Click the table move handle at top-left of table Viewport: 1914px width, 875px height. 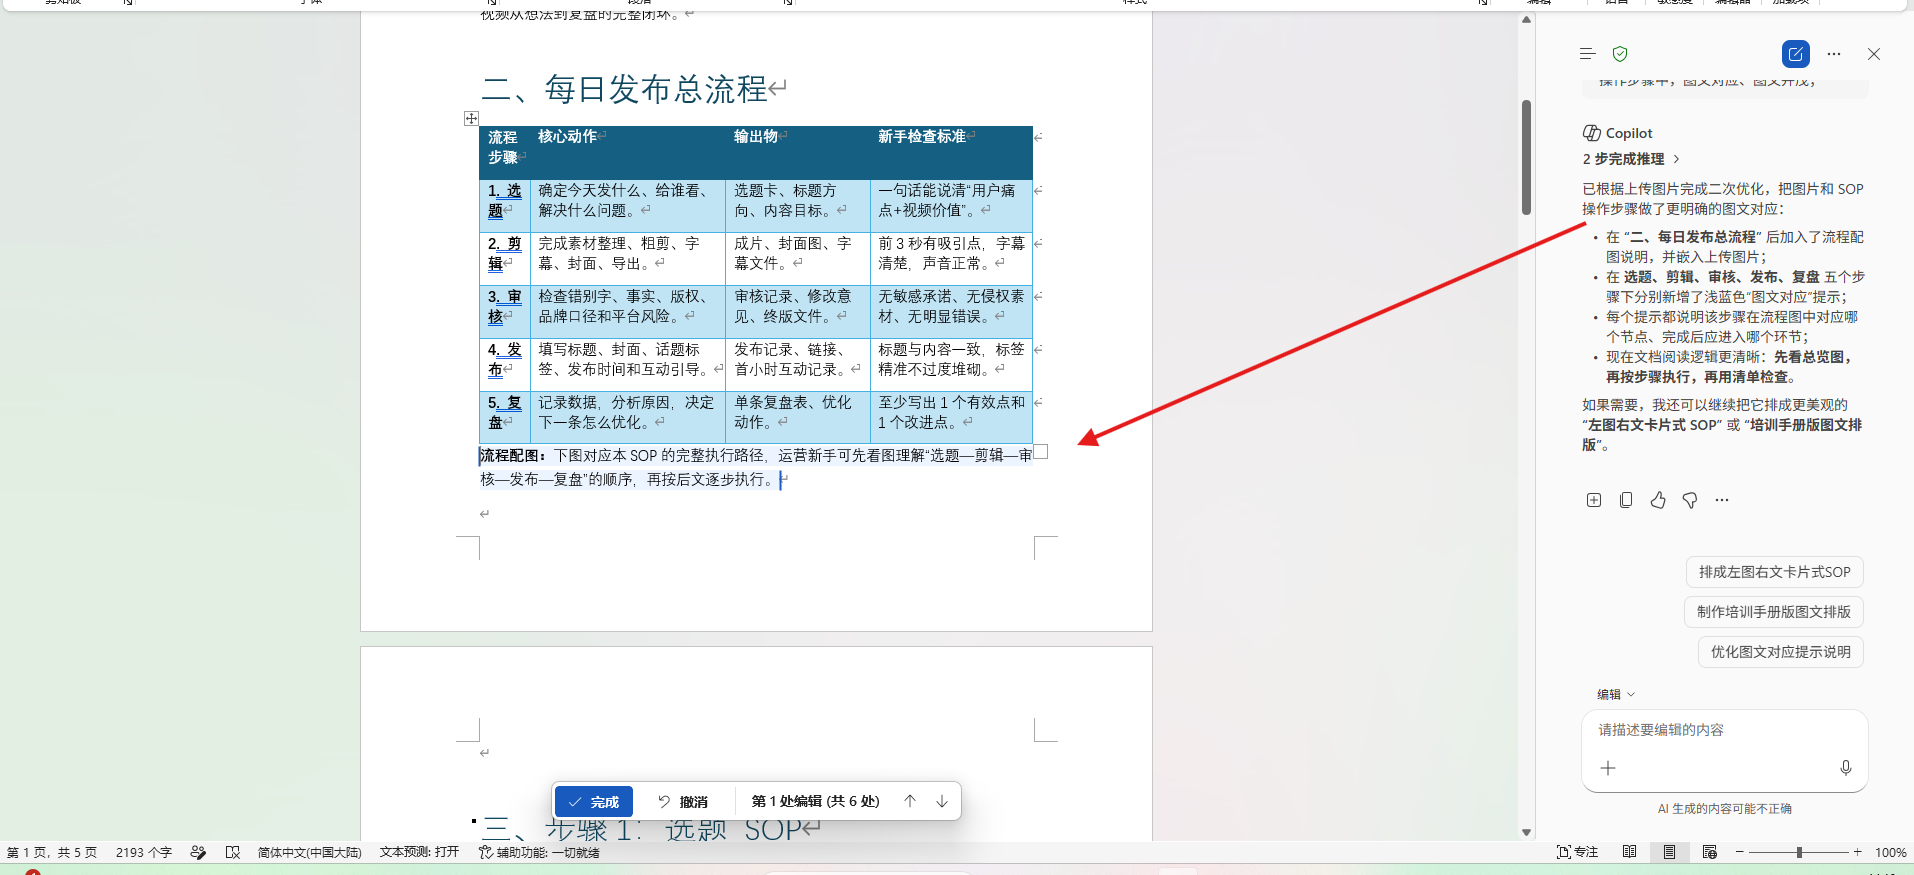tap(471, 118)
